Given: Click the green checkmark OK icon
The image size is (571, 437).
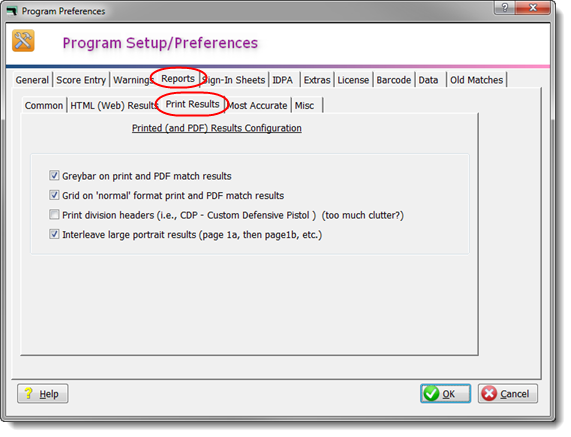Looking at the screenshot, I should [432, 393].
